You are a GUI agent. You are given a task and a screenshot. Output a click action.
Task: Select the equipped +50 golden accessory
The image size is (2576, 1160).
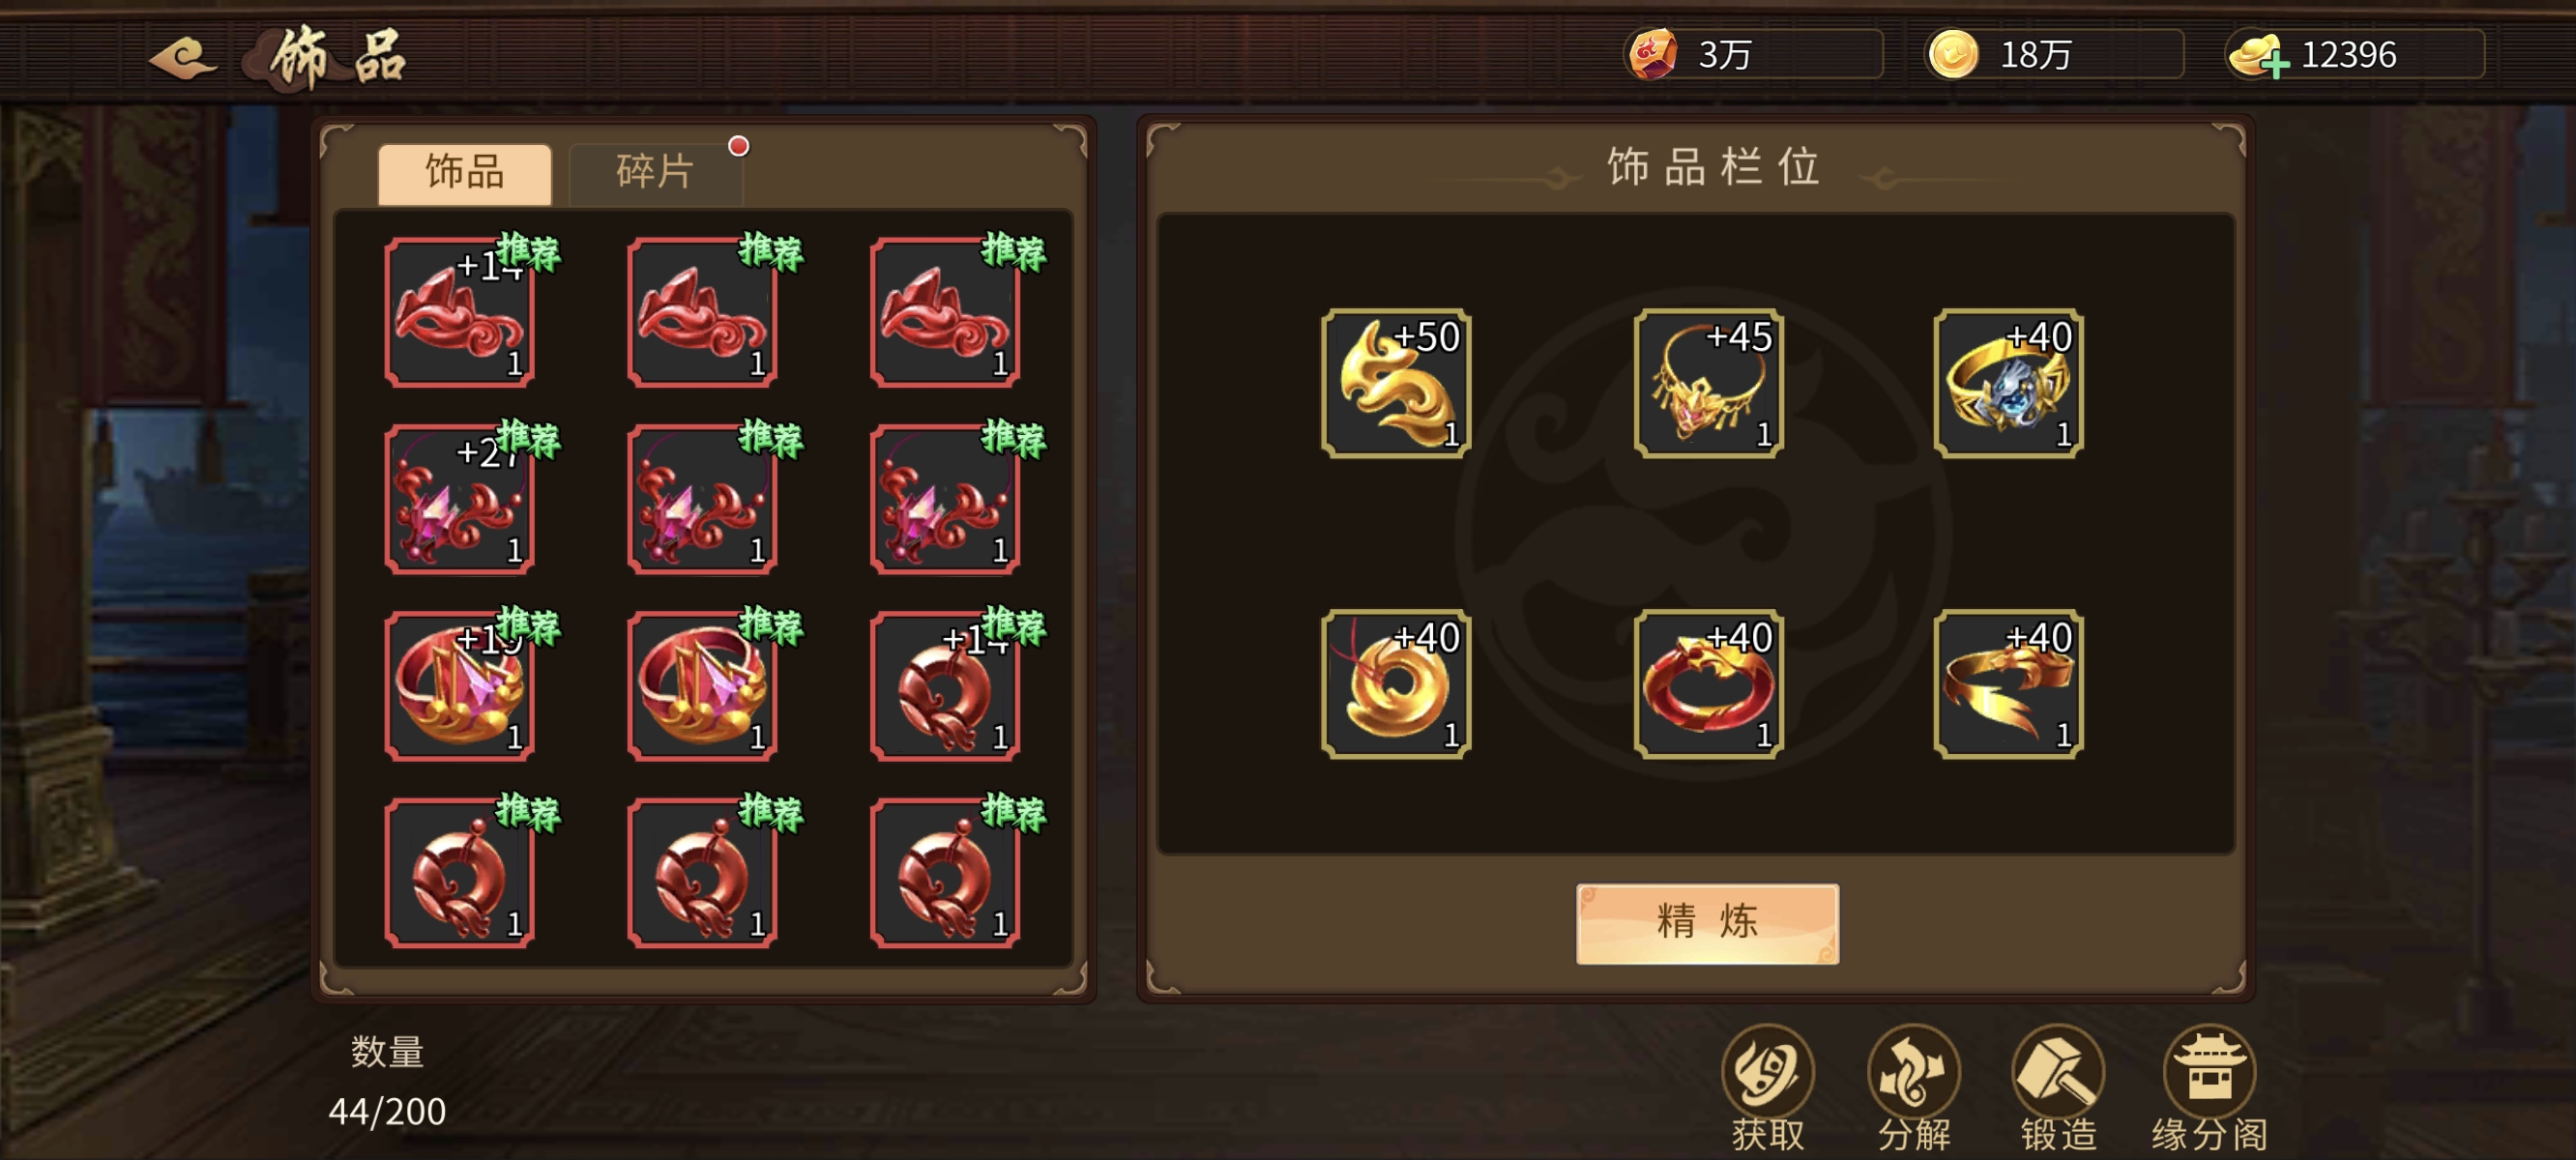(x=1396, y=383)
